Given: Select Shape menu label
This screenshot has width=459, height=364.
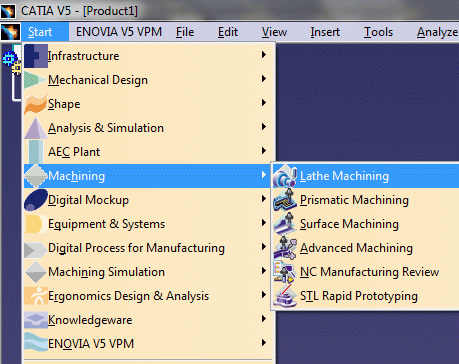Looking at the screenshot, I should [x=64, y=104].
